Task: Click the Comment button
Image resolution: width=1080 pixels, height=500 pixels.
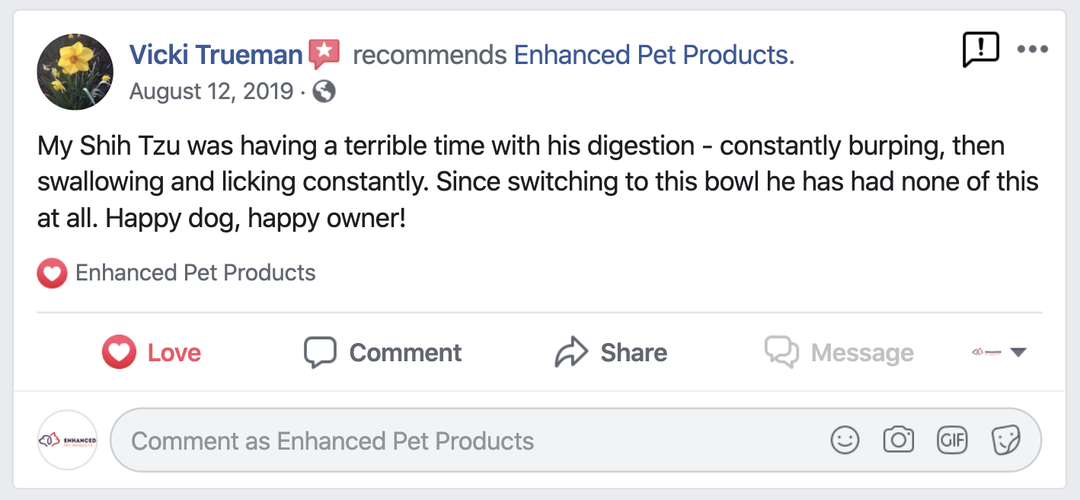Action: point(383,352)
